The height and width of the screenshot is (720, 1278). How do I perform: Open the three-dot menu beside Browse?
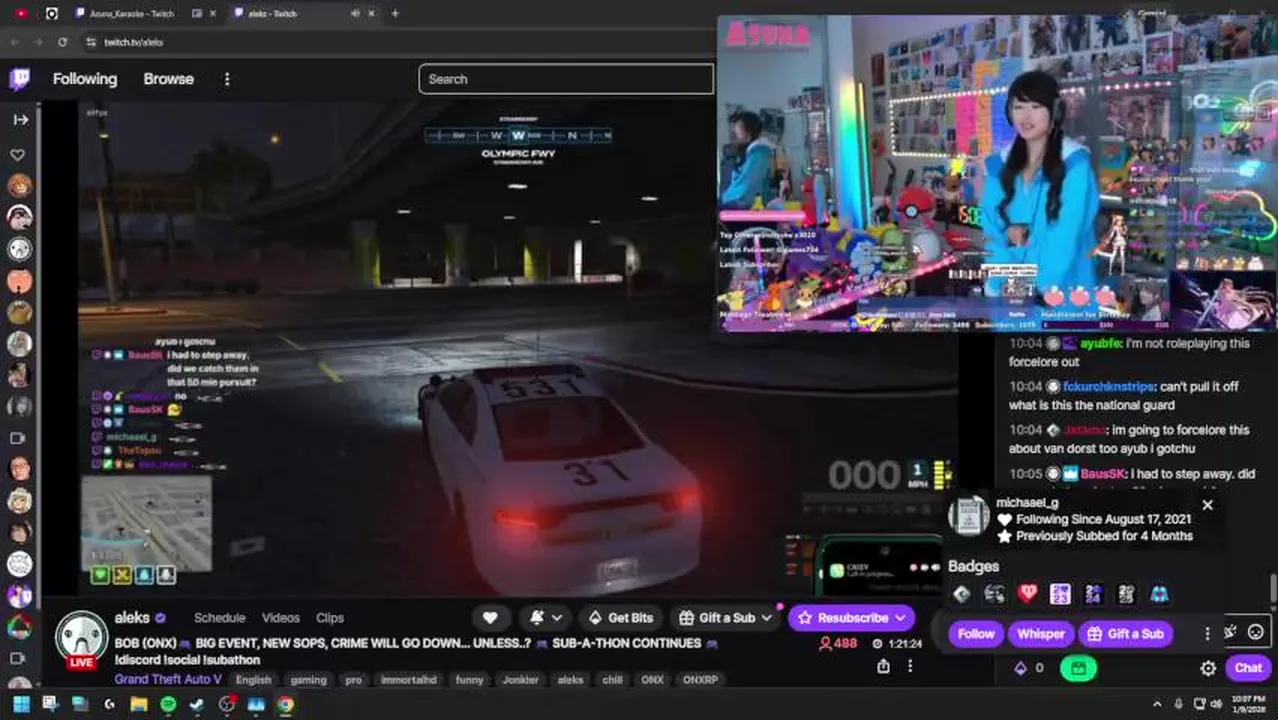coord(227,79)
